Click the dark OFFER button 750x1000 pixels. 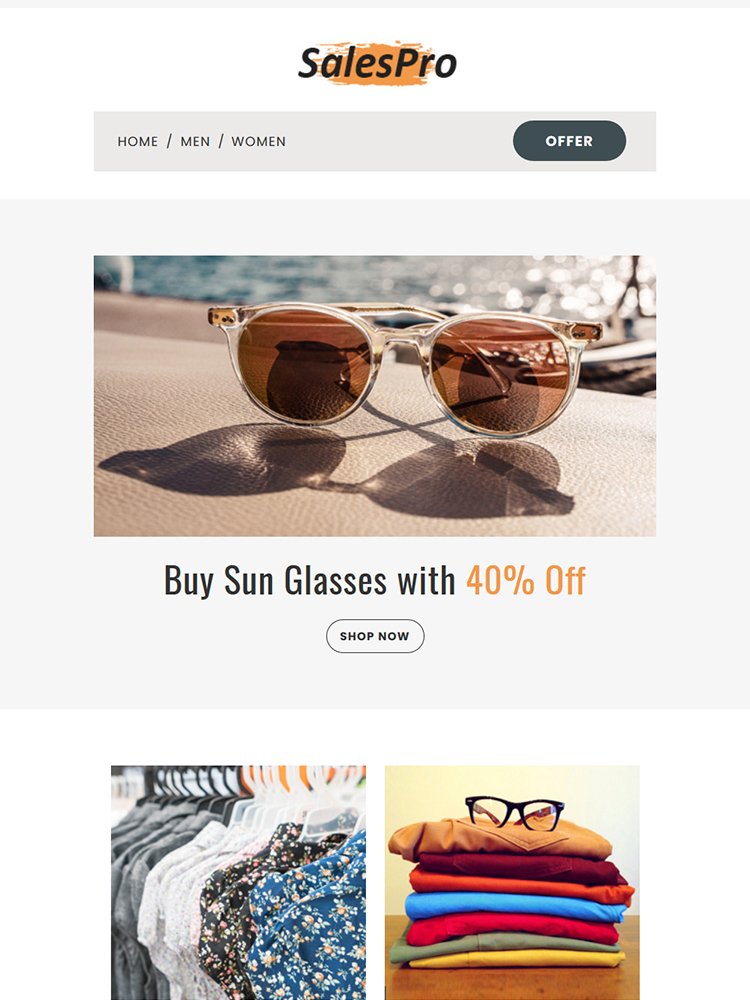click(x=569, y=141)
